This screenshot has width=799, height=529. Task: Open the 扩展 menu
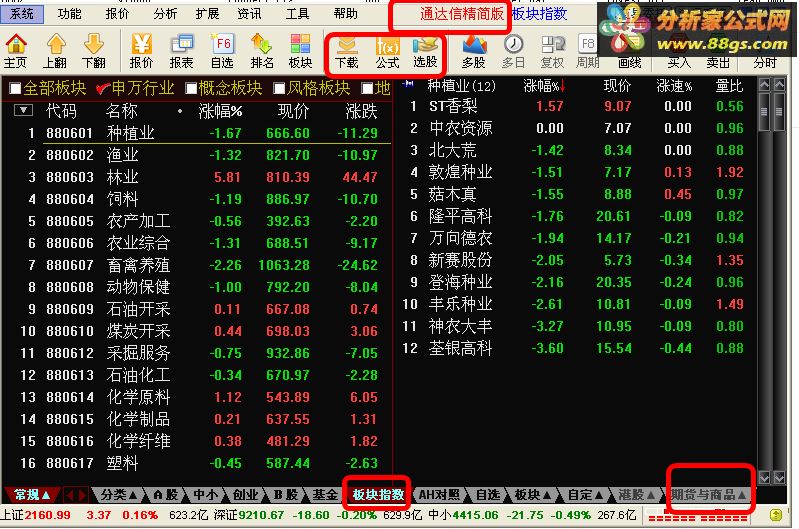207,14
